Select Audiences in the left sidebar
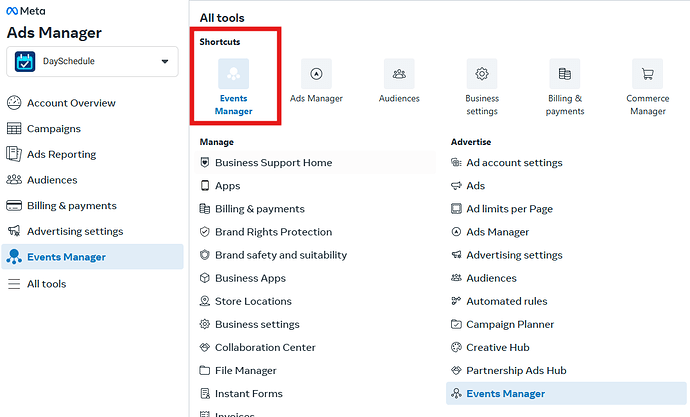690x417 pixels. point(52,180)
